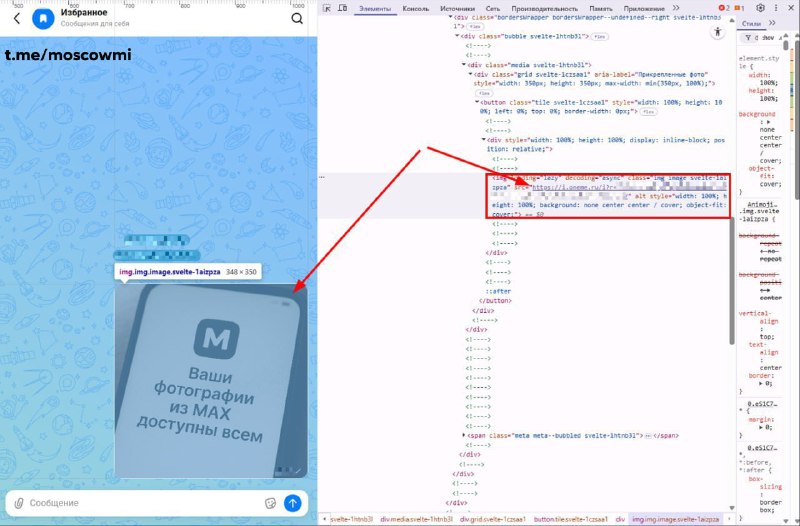
Task: Click the img src URL link
Action: tap(570, 186)
